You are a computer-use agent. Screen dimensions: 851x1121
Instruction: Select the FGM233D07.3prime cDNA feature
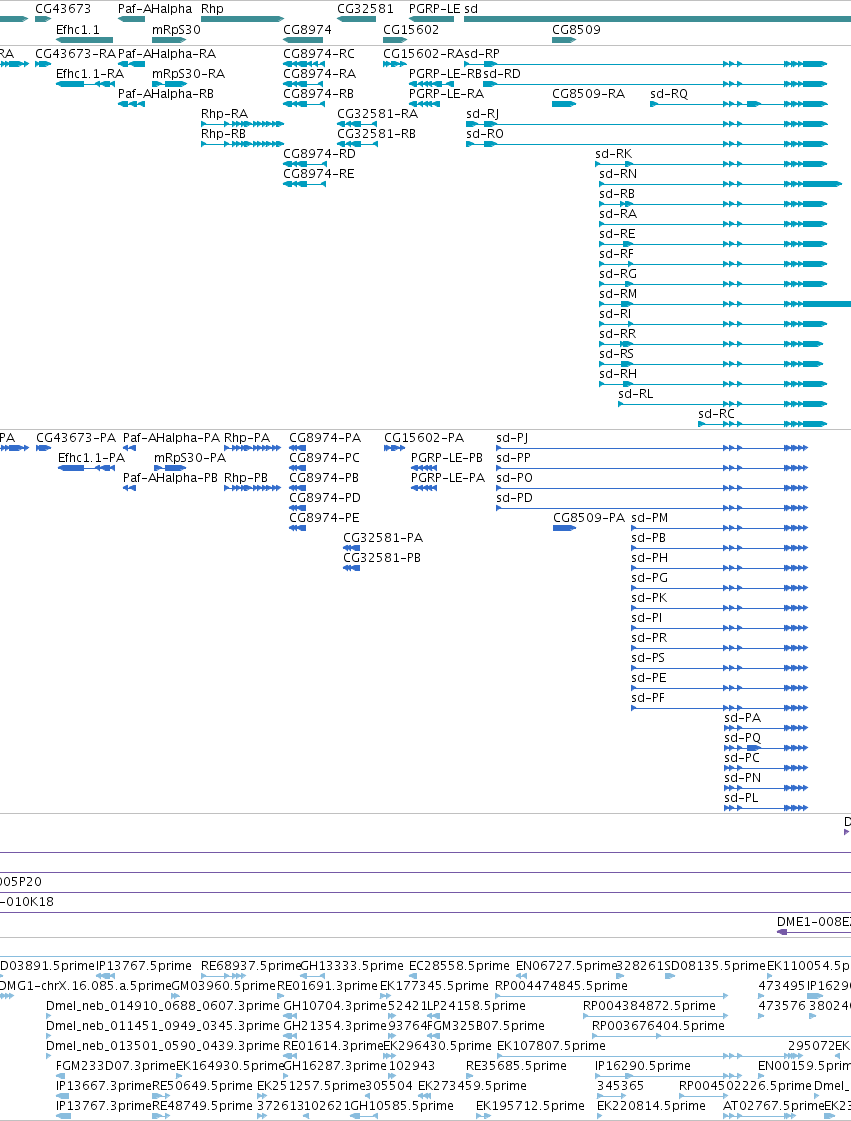coord(60,1076)
